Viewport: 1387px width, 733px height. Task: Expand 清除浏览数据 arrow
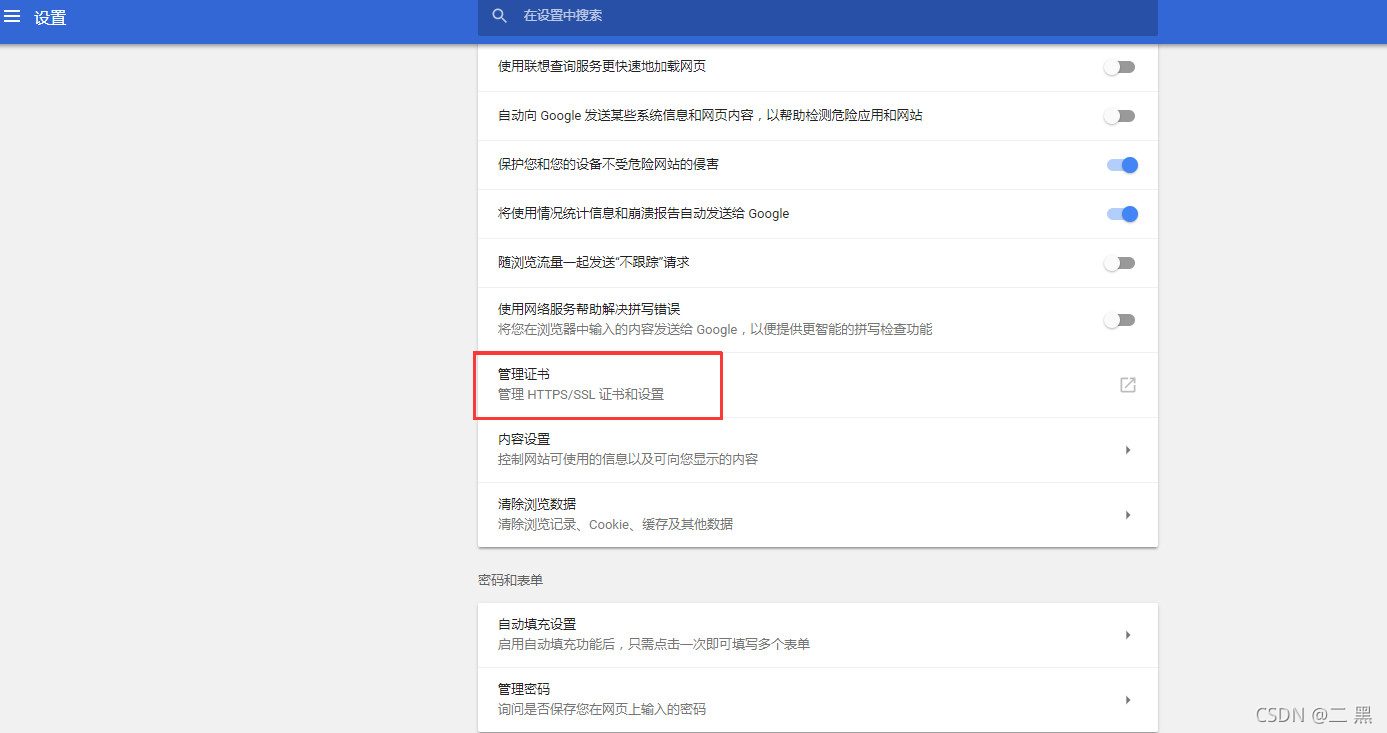[x=1128, y=515]
